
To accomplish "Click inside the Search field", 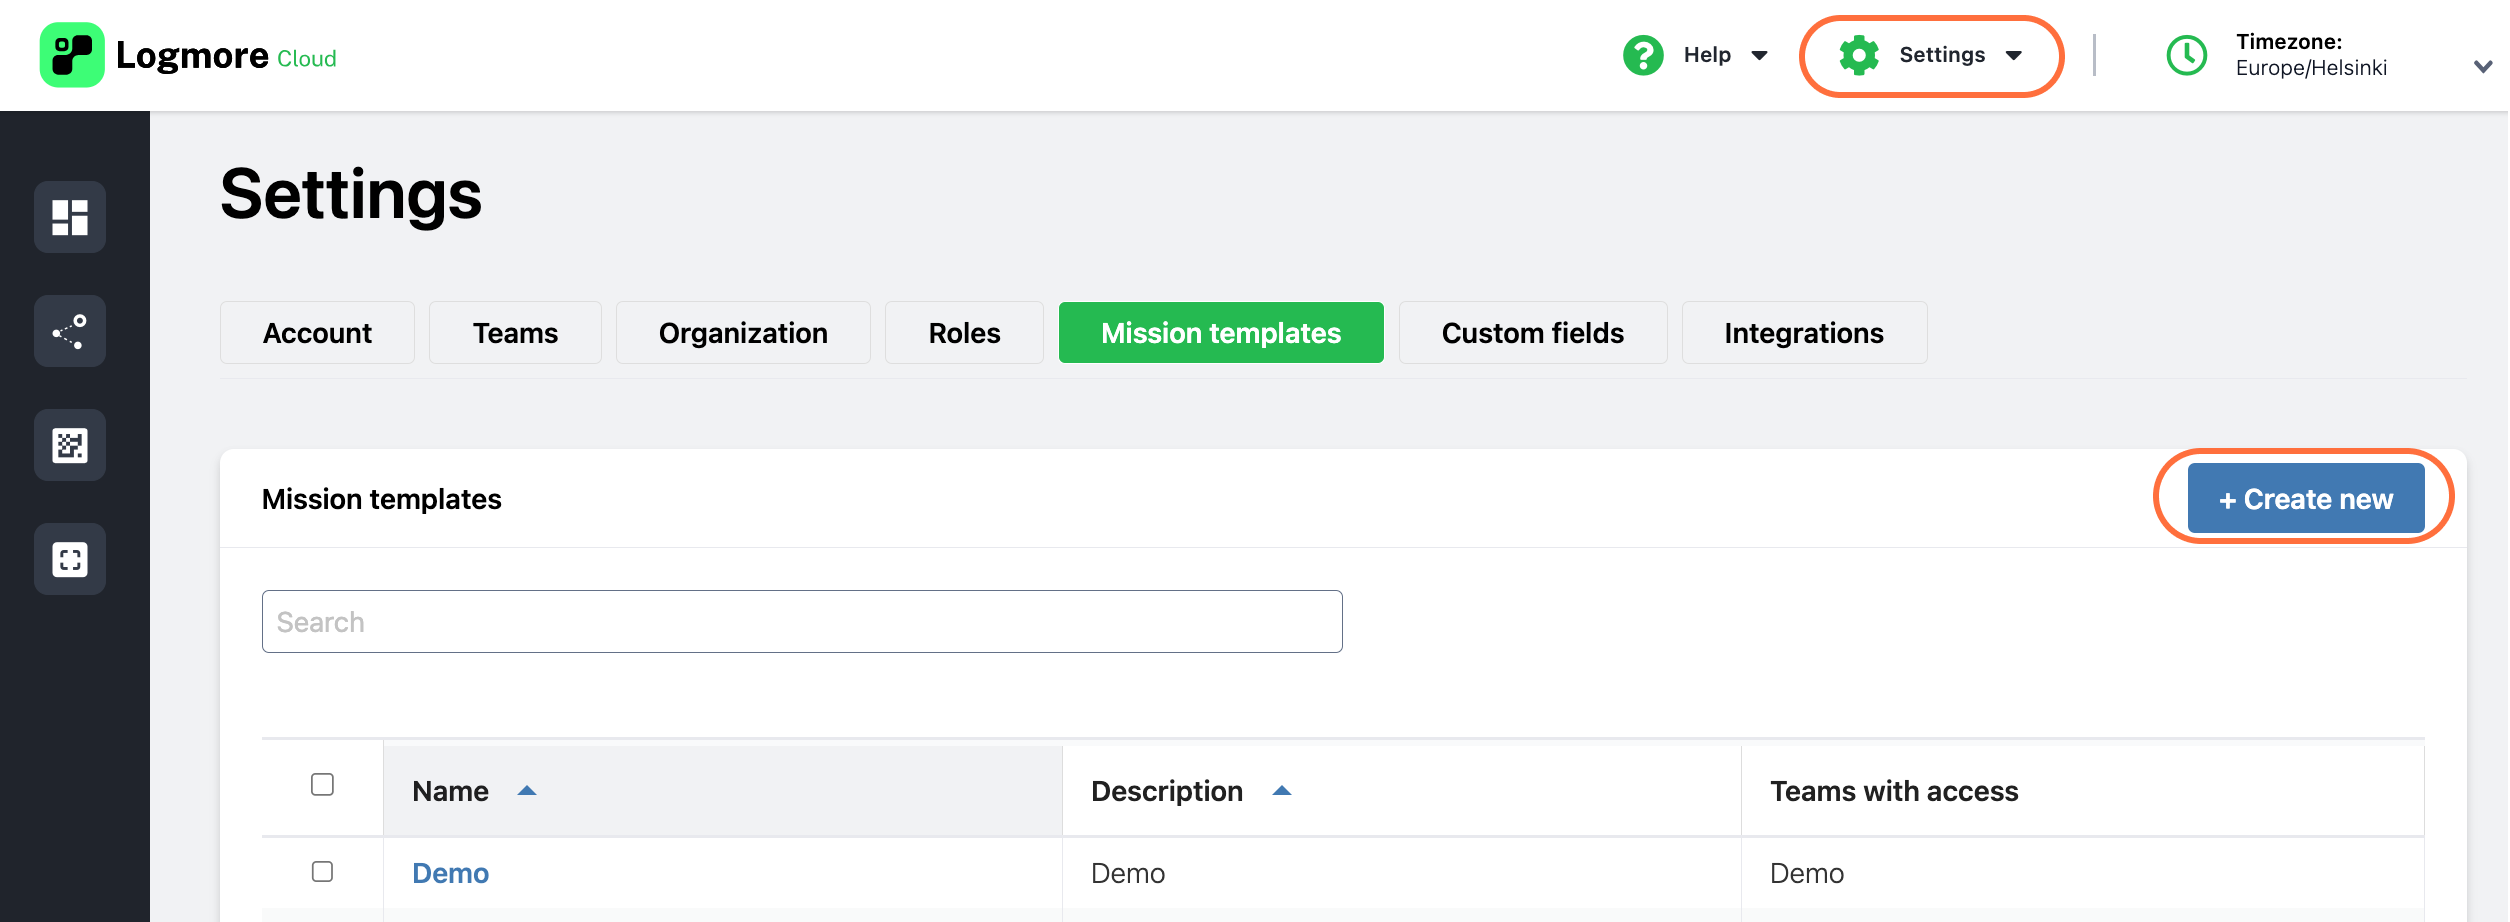I will (800, 621).
